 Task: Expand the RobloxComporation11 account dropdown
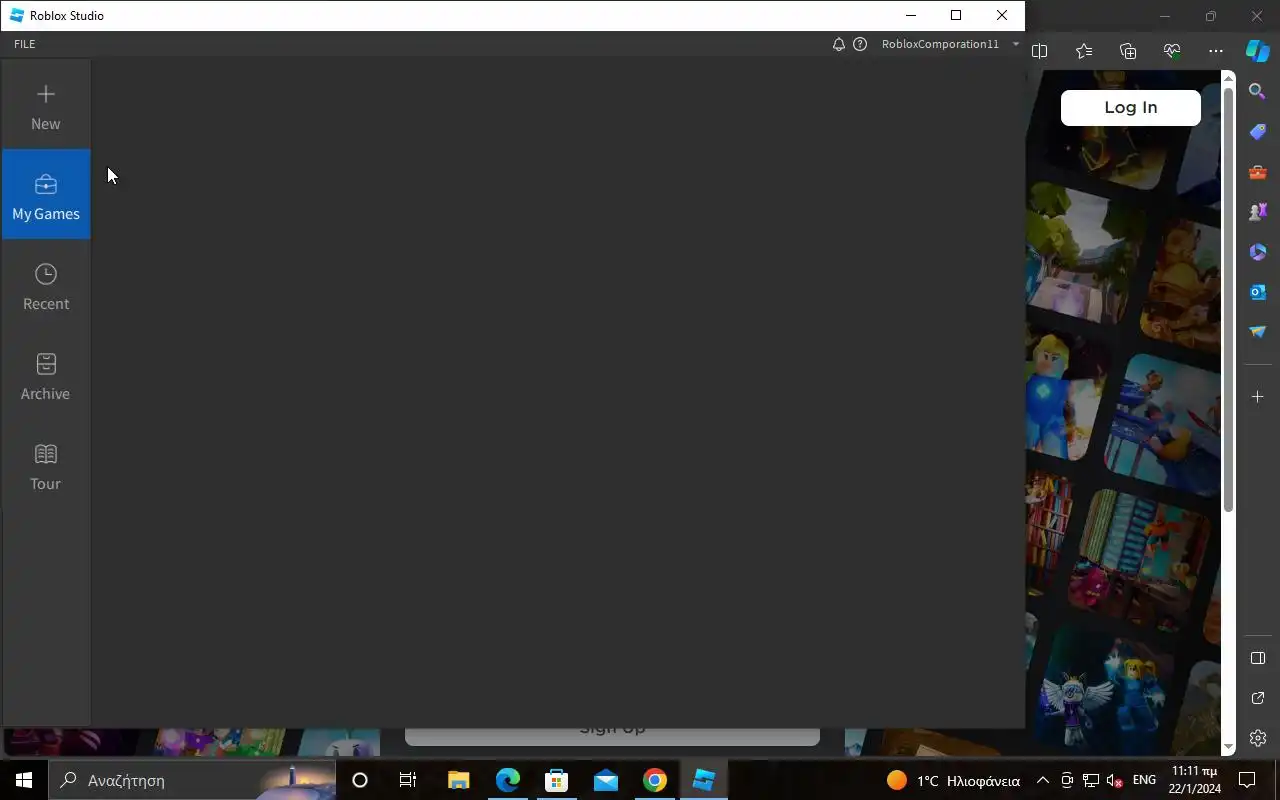pos(950,44)
